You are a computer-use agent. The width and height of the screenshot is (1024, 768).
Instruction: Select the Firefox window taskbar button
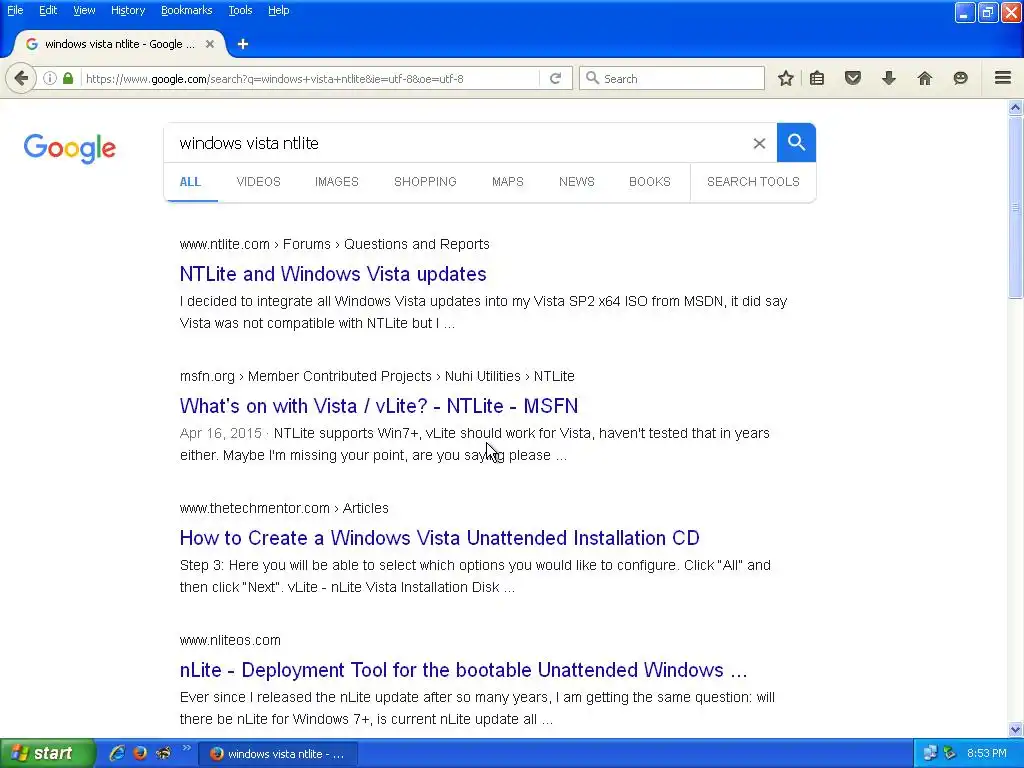coord(278,754)
